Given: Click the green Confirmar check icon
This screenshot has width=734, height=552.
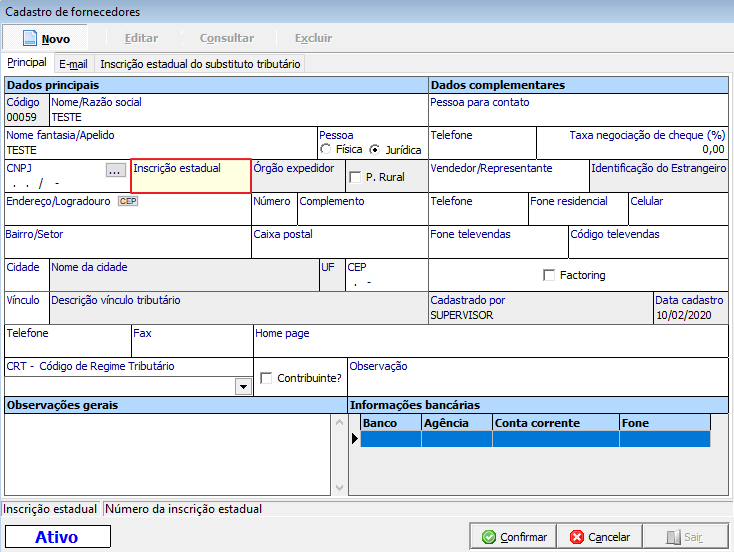Looking at the screenshot, I should [488, 537].
